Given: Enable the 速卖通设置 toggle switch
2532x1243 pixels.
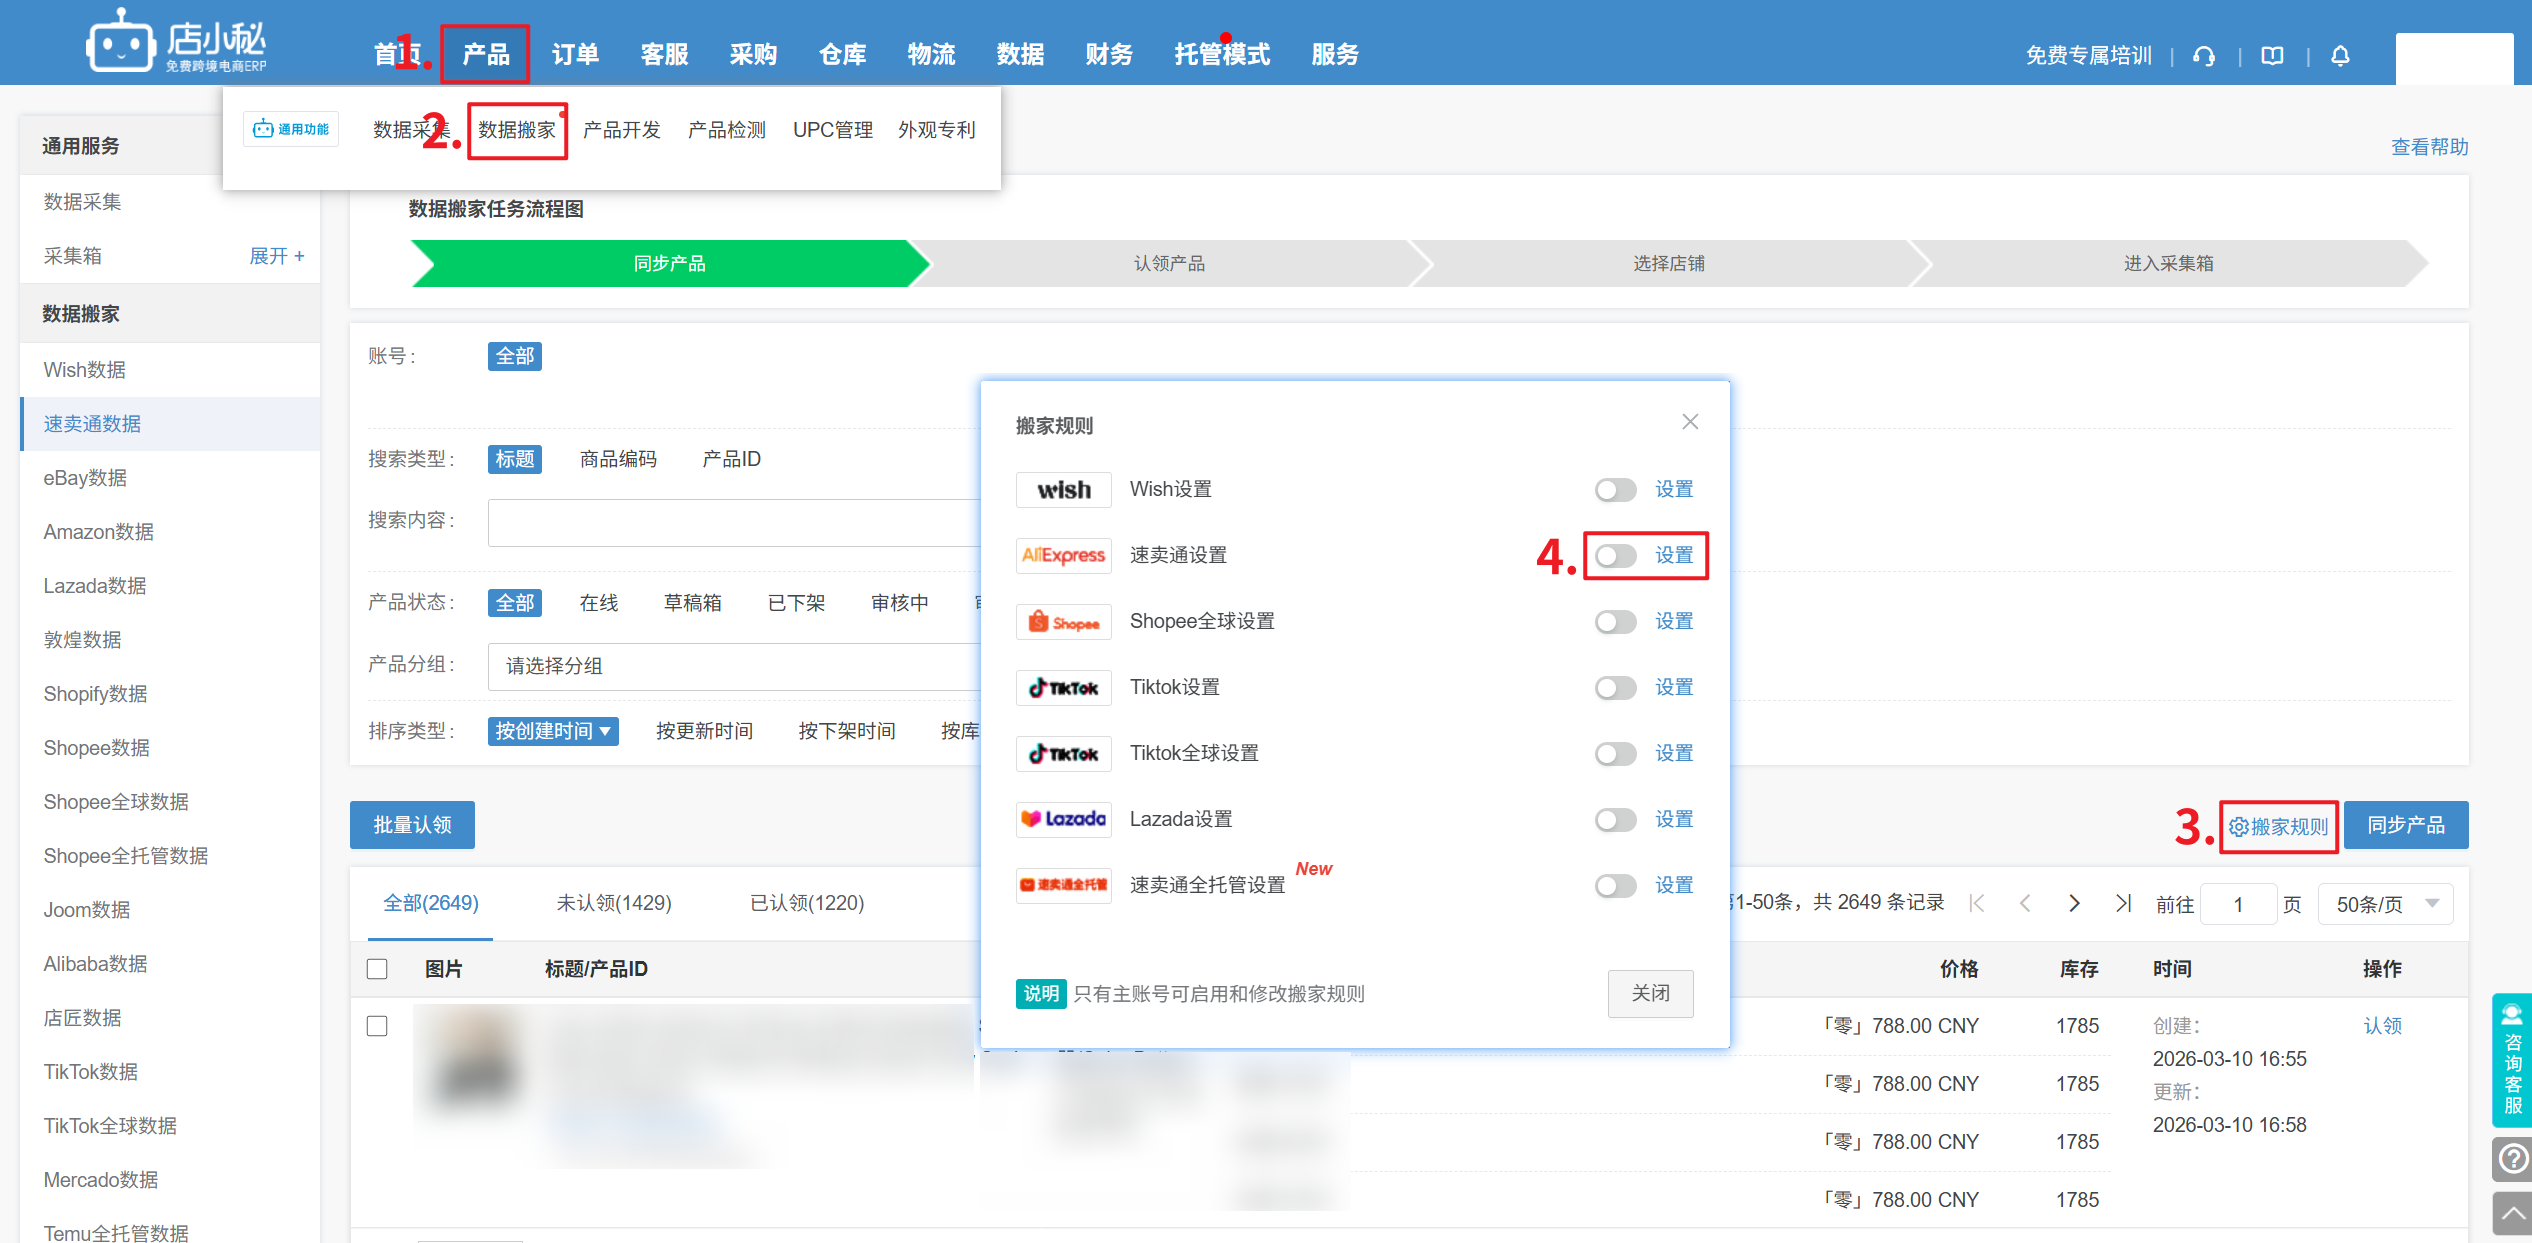Looking at the screenshot, I should (x=1615, y=555).
